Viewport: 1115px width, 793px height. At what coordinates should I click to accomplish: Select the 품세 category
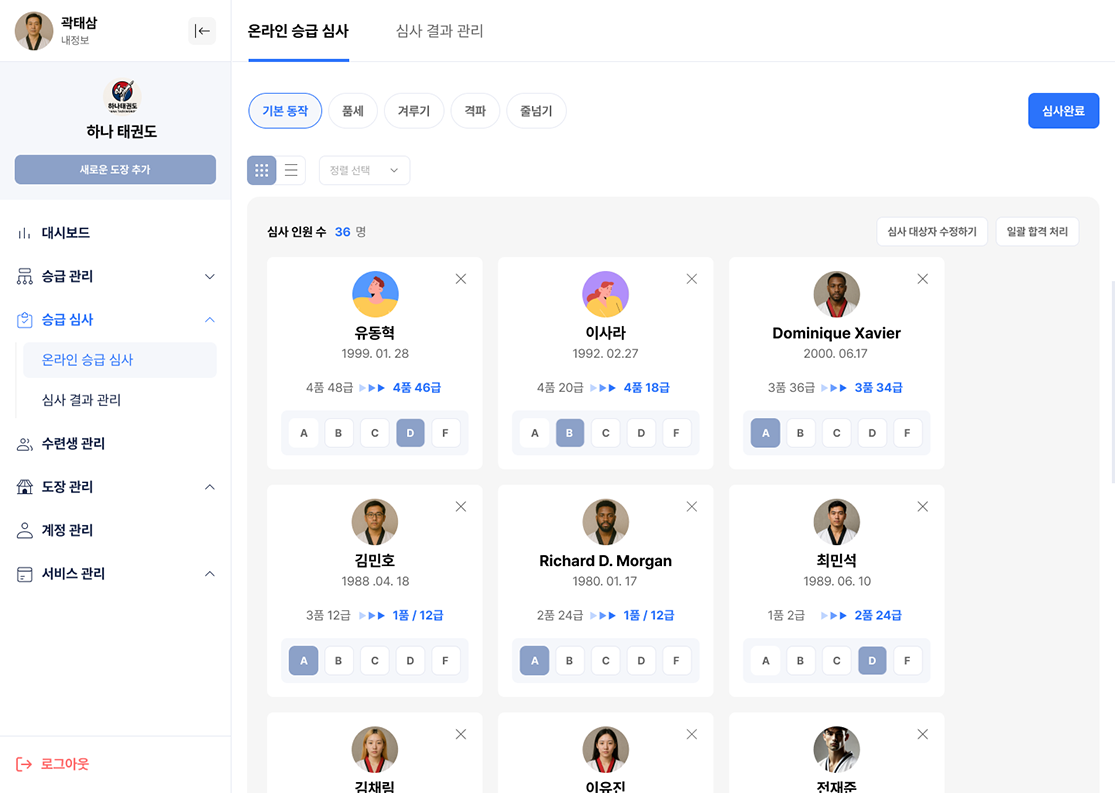click(x=353, y=111)
